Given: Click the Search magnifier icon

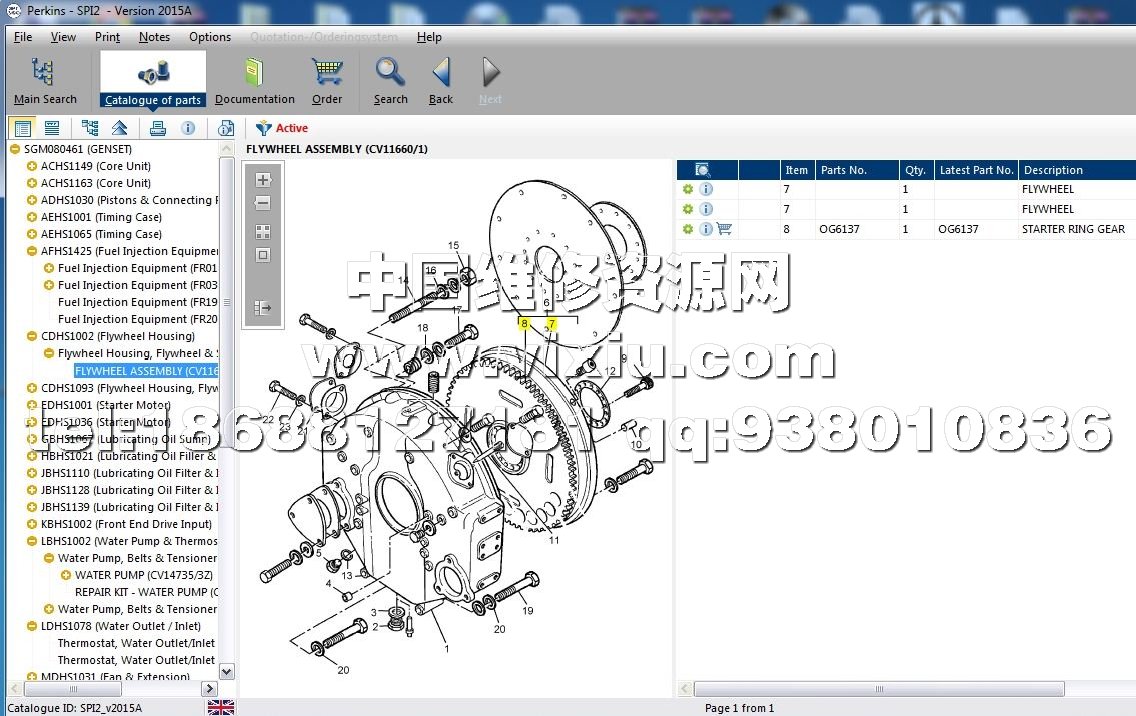Looking at the screenshot, I should pyautogui.click(x=390, y=80).
